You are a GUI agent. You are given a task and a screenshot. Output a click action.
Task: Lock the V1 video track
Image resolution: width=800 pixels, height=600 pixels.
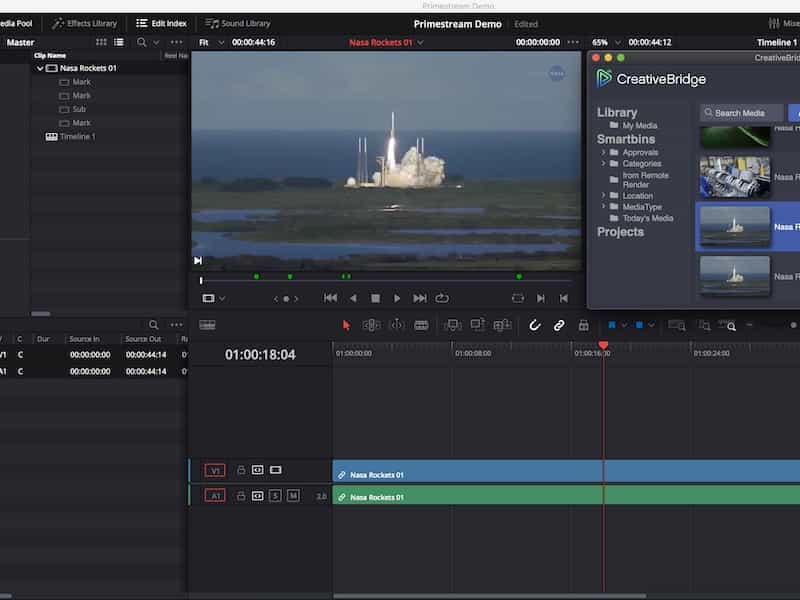241,469
